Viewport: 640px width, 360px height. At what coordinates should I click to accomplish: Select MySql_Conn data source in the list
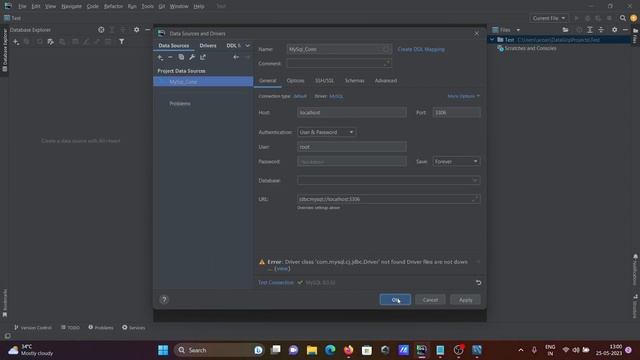pos(203,82)
